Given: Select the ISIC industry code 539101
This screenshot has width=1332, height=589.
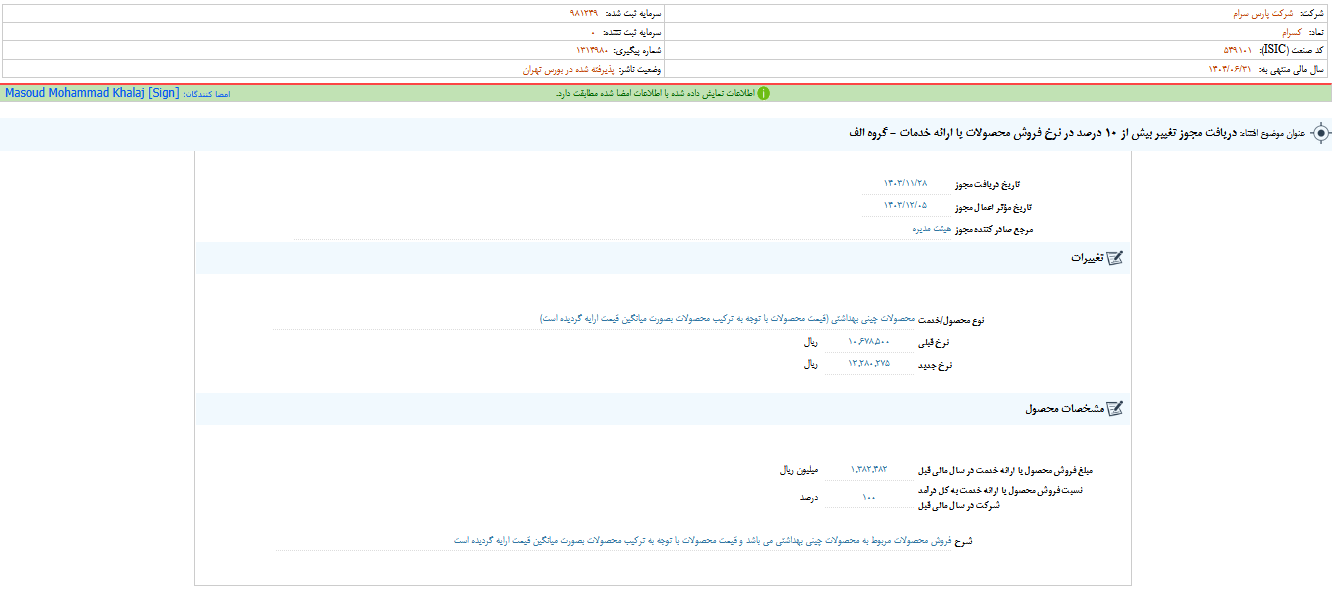Looking at the screenshot, I should [x=1240, y=50].
